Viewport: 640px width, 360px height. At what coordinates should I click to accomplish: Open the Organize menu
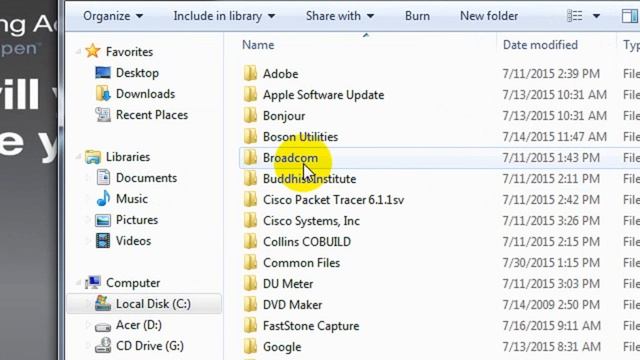(x=113, y=16)
